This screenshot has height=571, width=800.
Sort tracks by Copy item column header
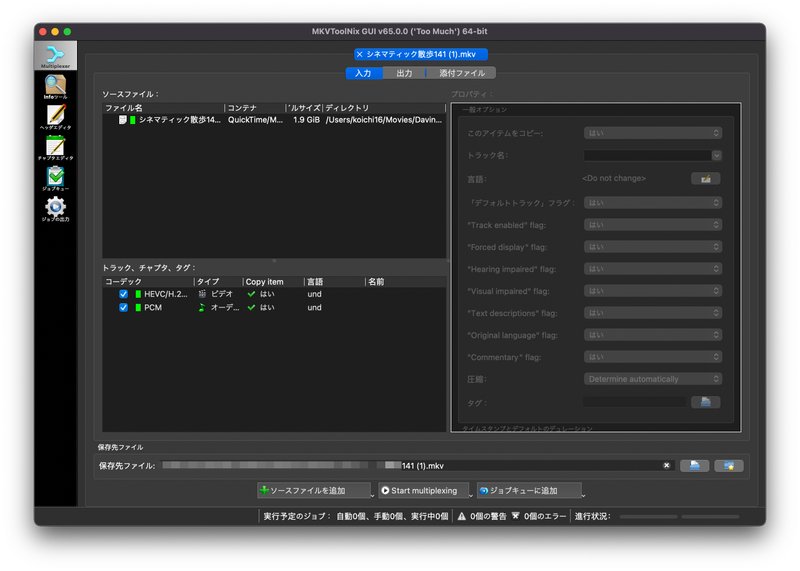pos(273,282)
